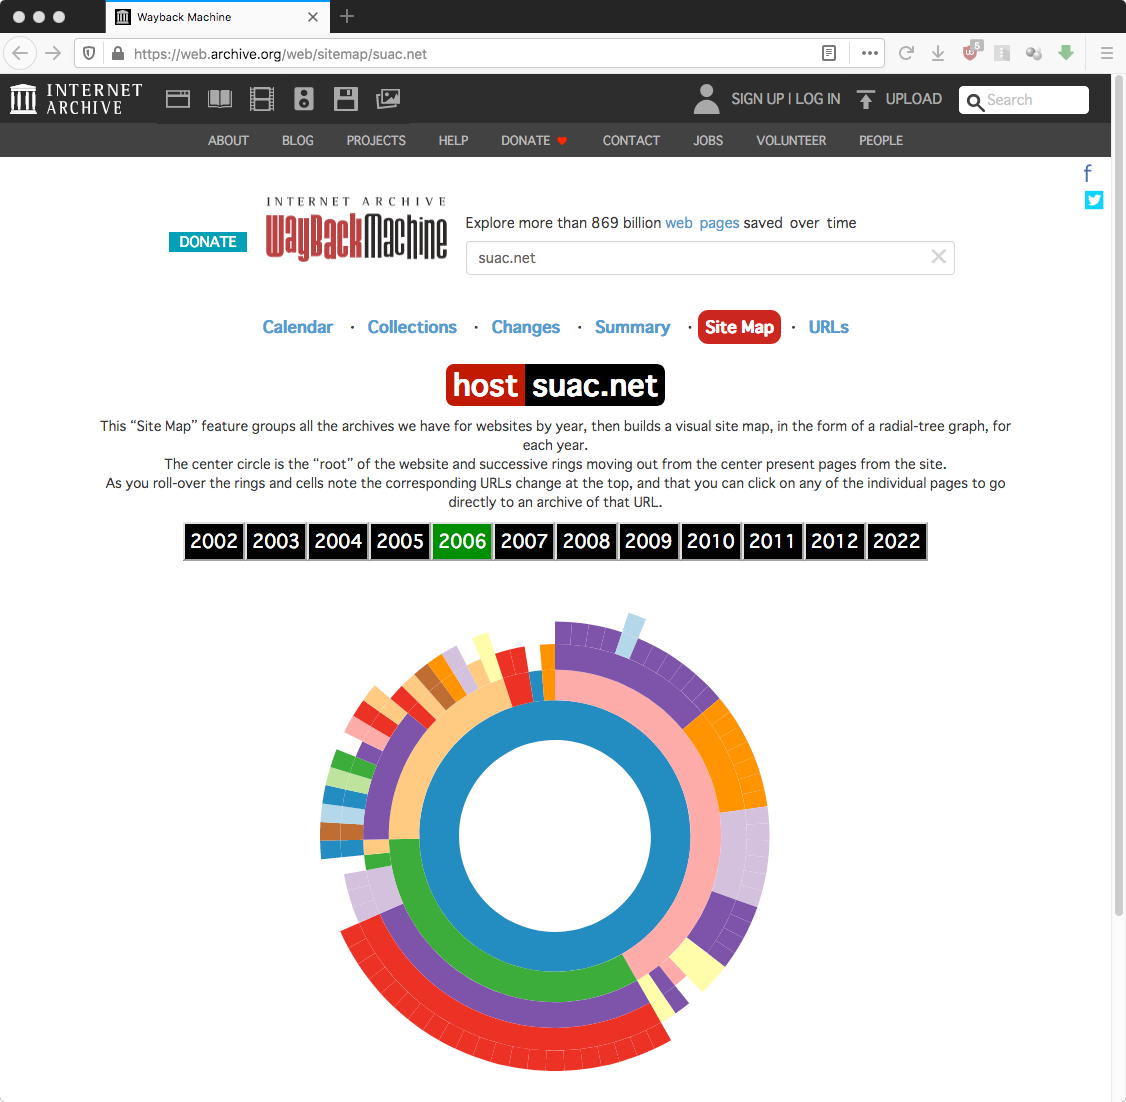Open page actions three-dot menu
Image resolution: width=1126 pixels, height=1102 pixels.
coord(870,53)
